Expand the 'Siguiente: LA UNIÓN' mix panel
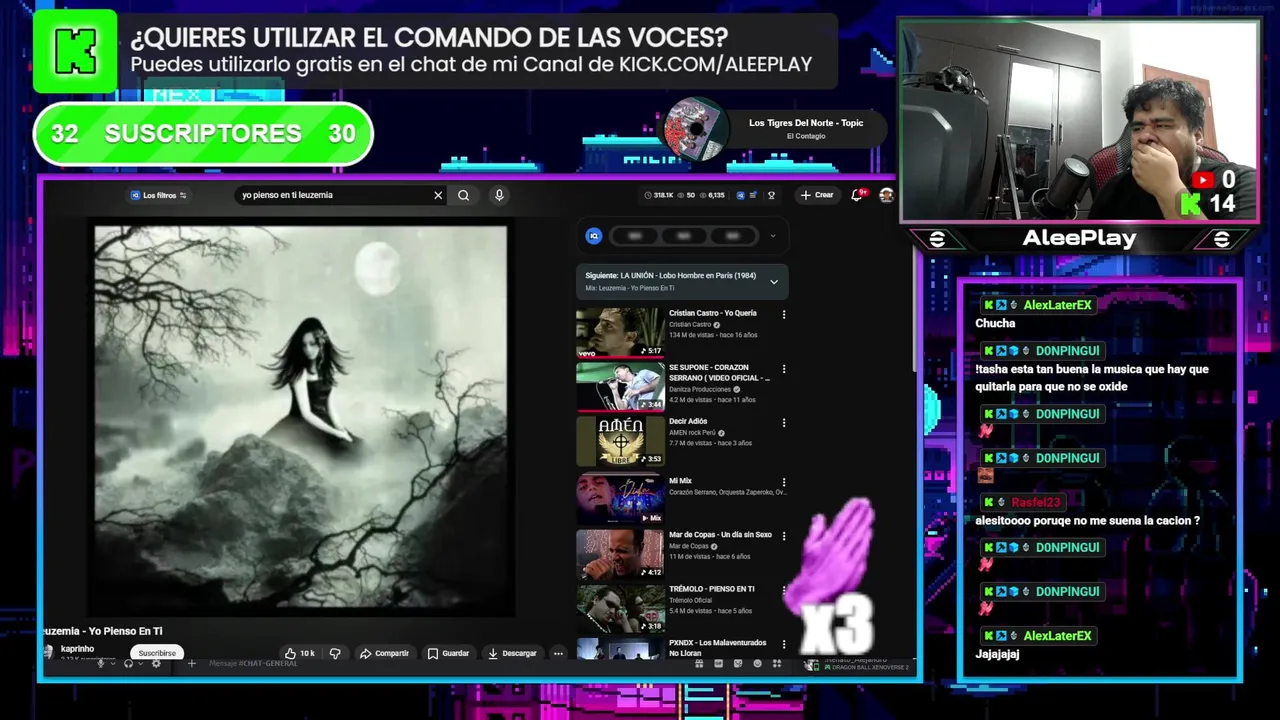This screenshot has width=1280, height=720. 773,282
